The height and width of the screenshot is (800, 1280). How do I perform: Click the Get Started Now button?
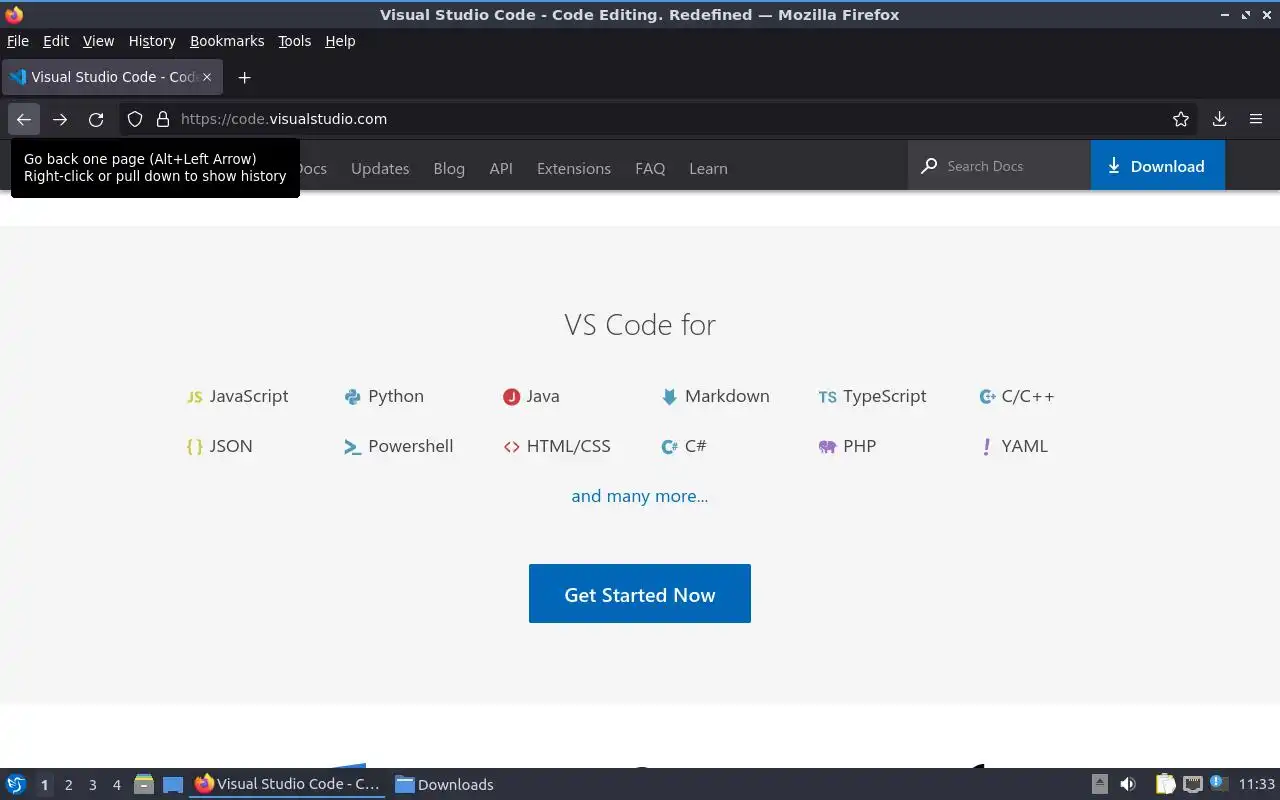(640, 594)
